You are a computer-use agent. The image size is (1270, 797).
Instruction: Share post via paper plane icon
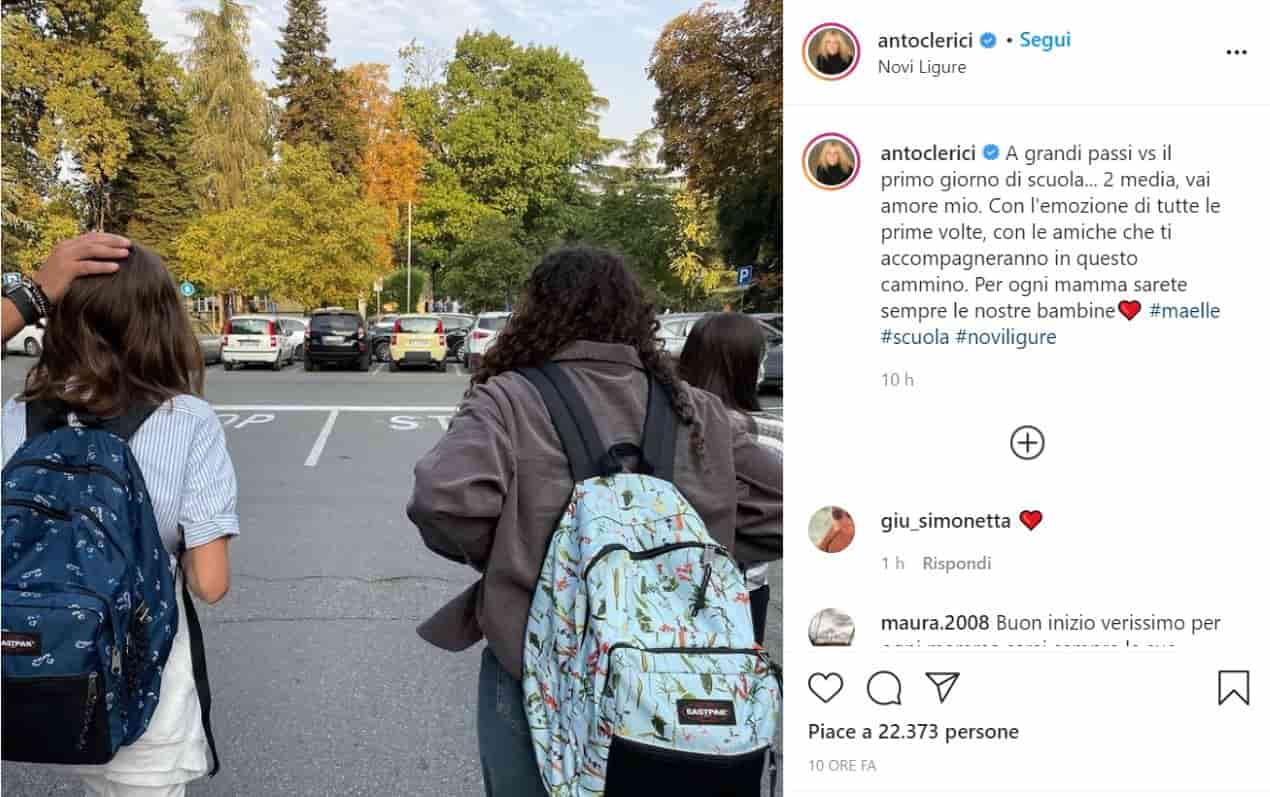(942, 687)
